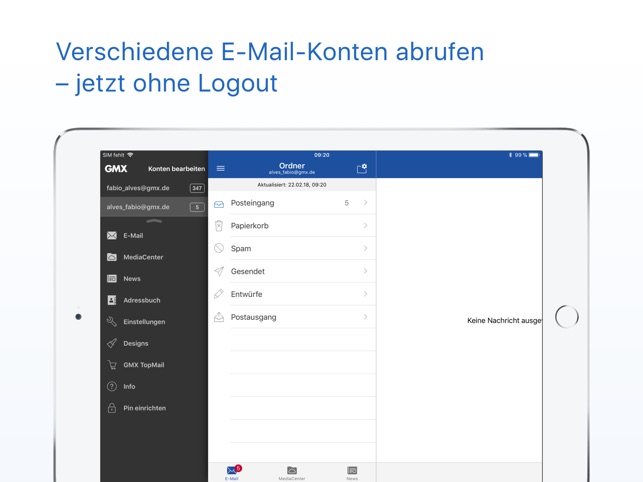Click the paintbrush icon beside Designs
This screenshot has width=643, height=482.
(x=112, y=343)
